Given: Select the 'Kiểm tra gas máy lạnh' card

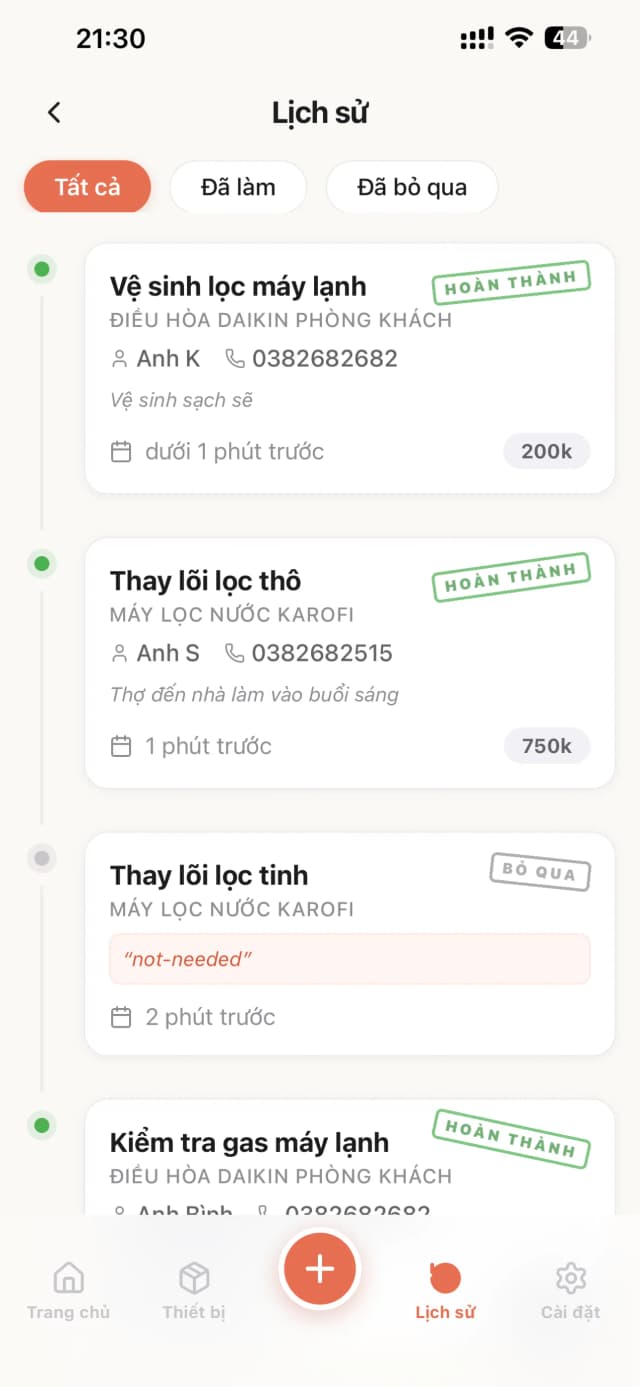Looking at the screenshot, I should click(348, 1150).
